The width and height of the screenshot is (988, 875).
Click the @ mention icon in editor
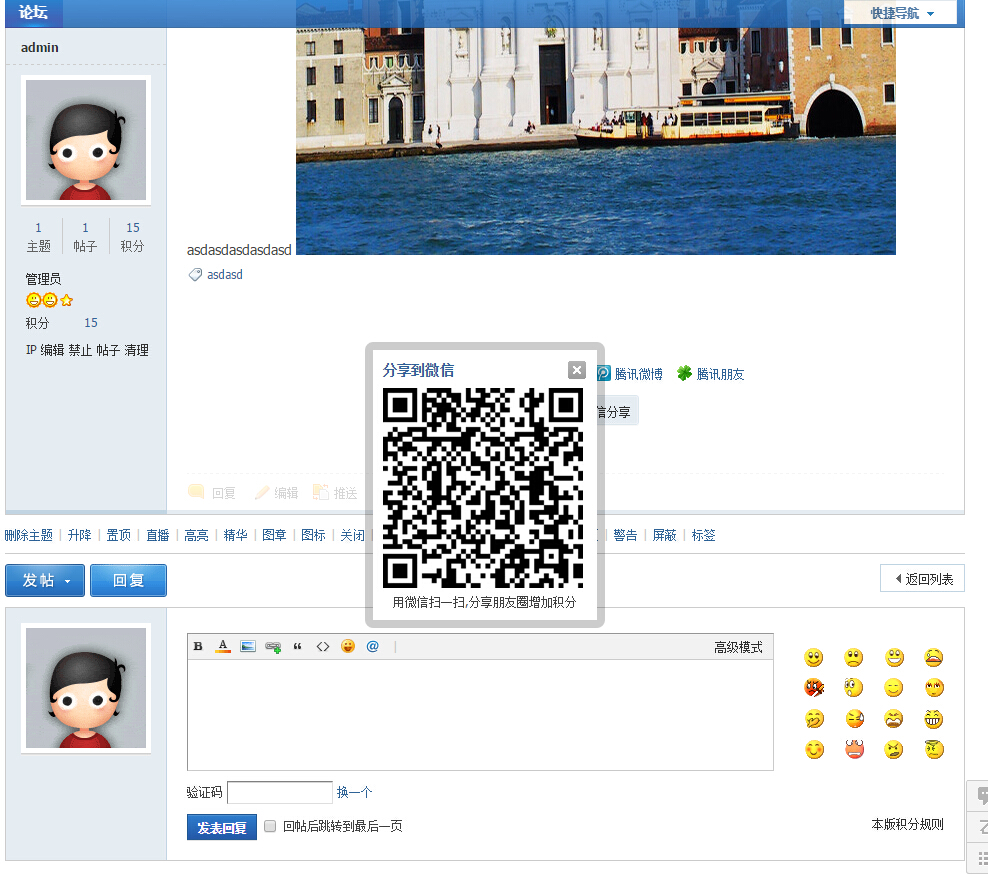click(373, 647)
